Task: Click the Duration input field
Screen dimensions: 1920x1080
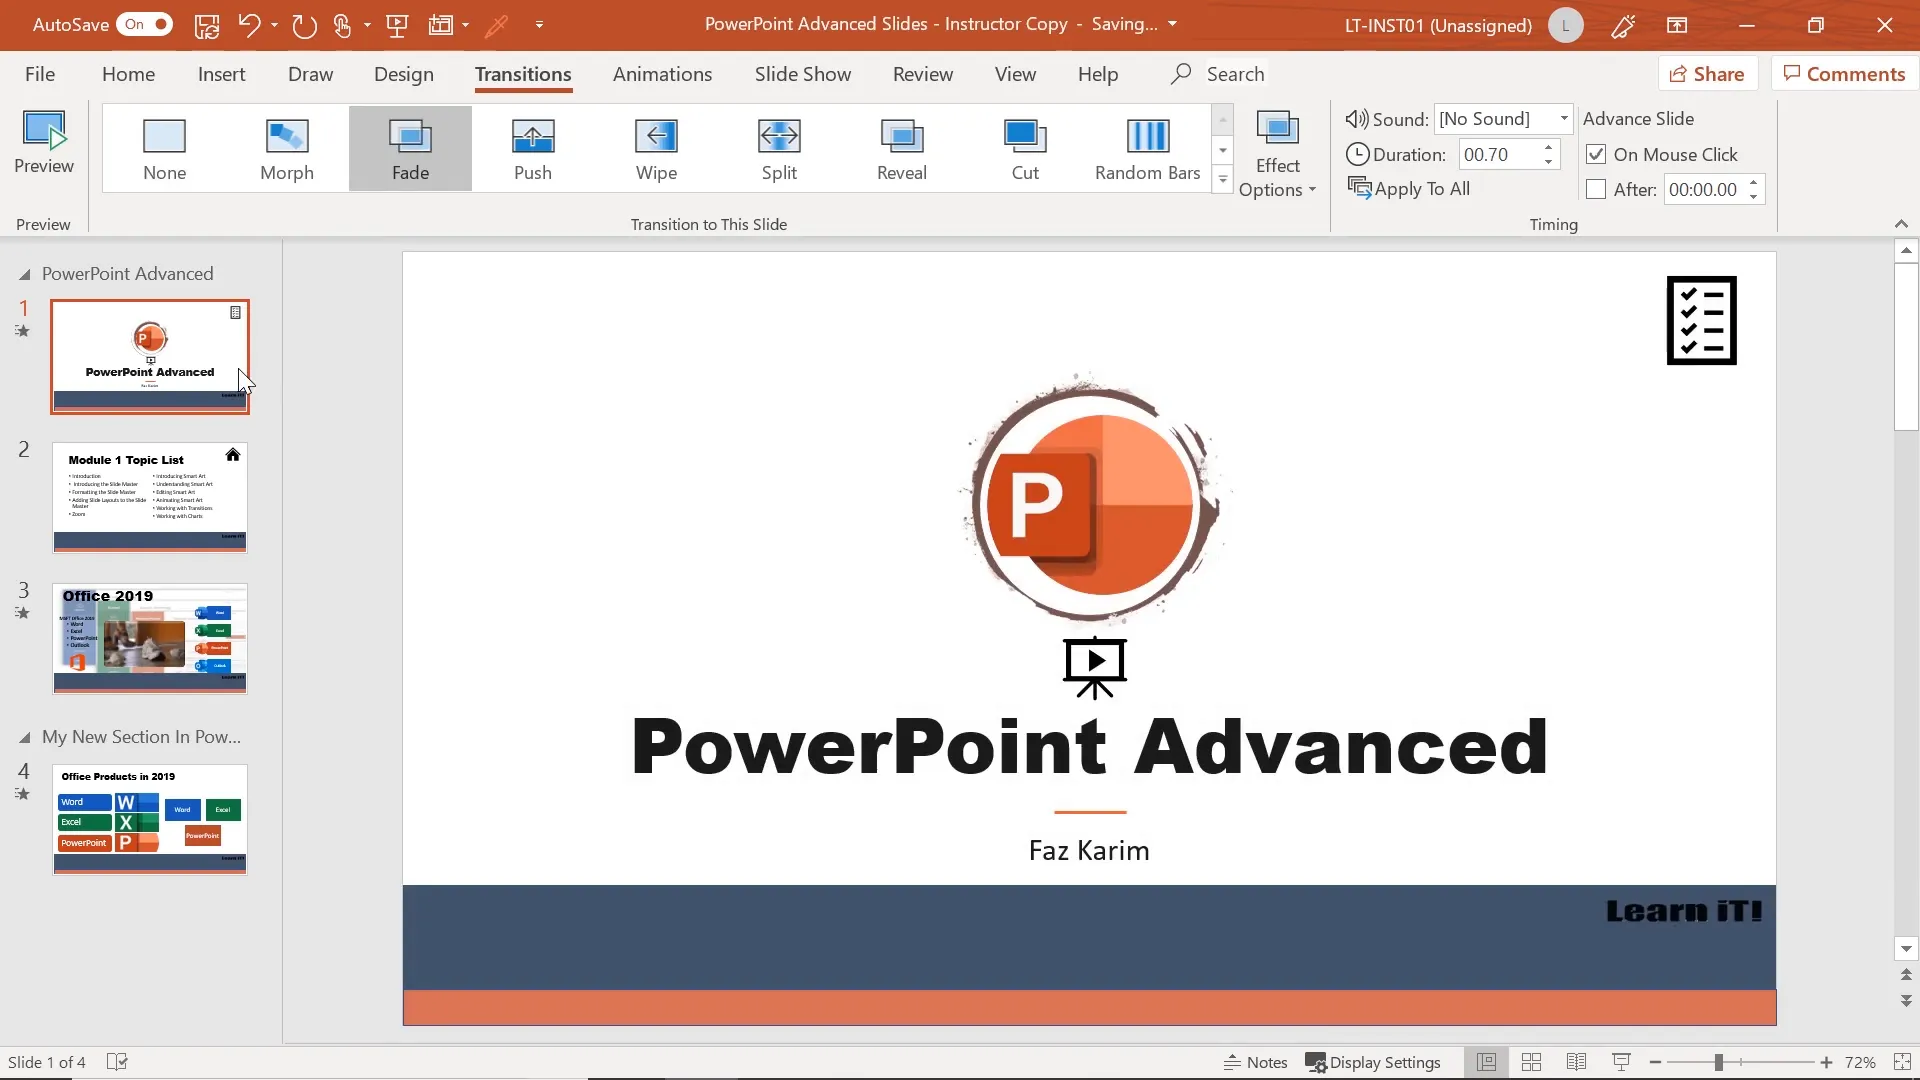Action: click(1499, 155)
